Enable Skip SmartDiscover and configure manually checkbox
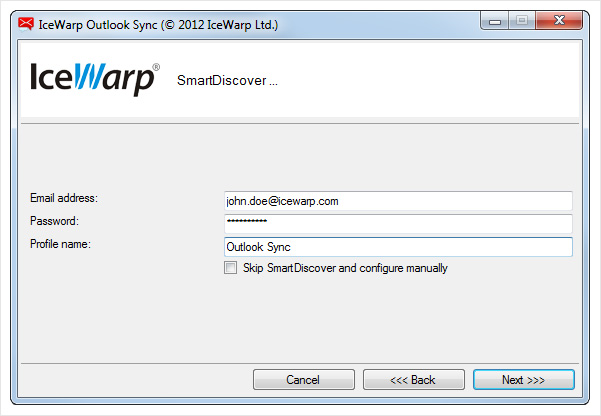This screenshot has width=601, height=416. tap(230, 268)
